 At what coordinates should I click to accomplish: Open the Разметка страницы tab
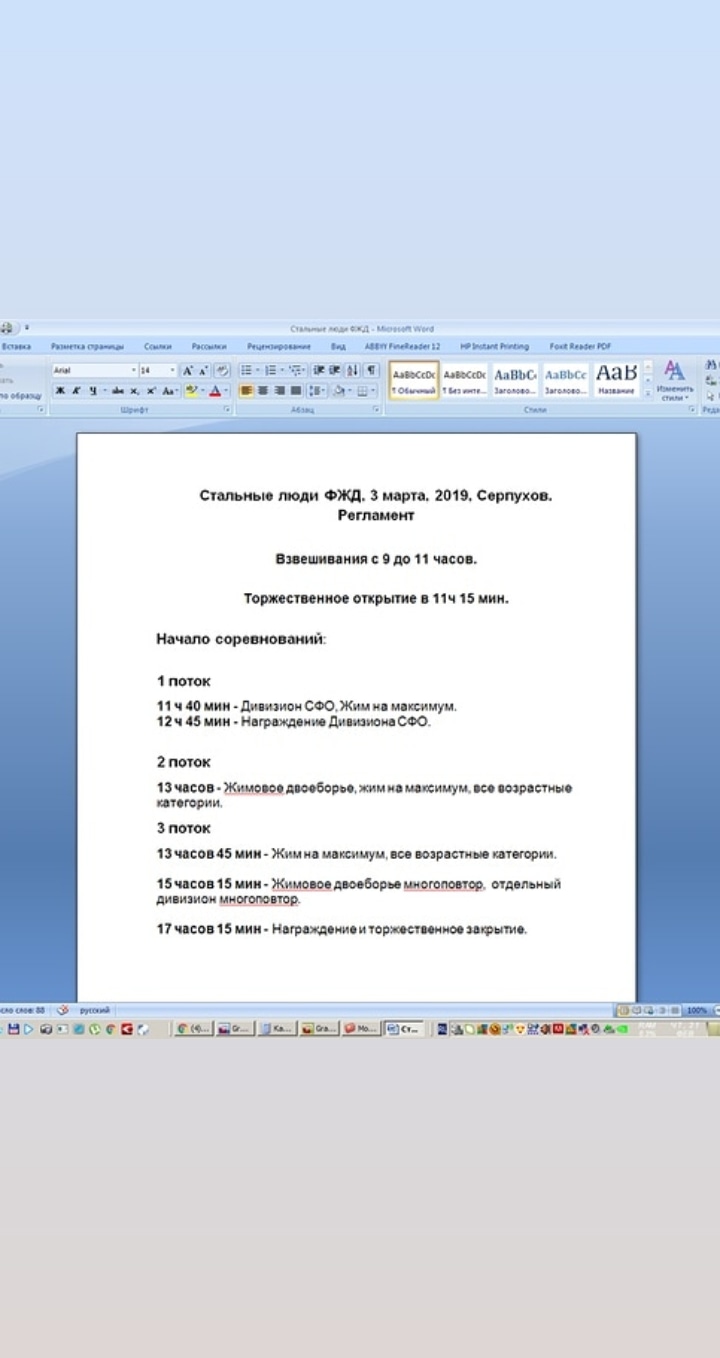[x=88, y=346]
